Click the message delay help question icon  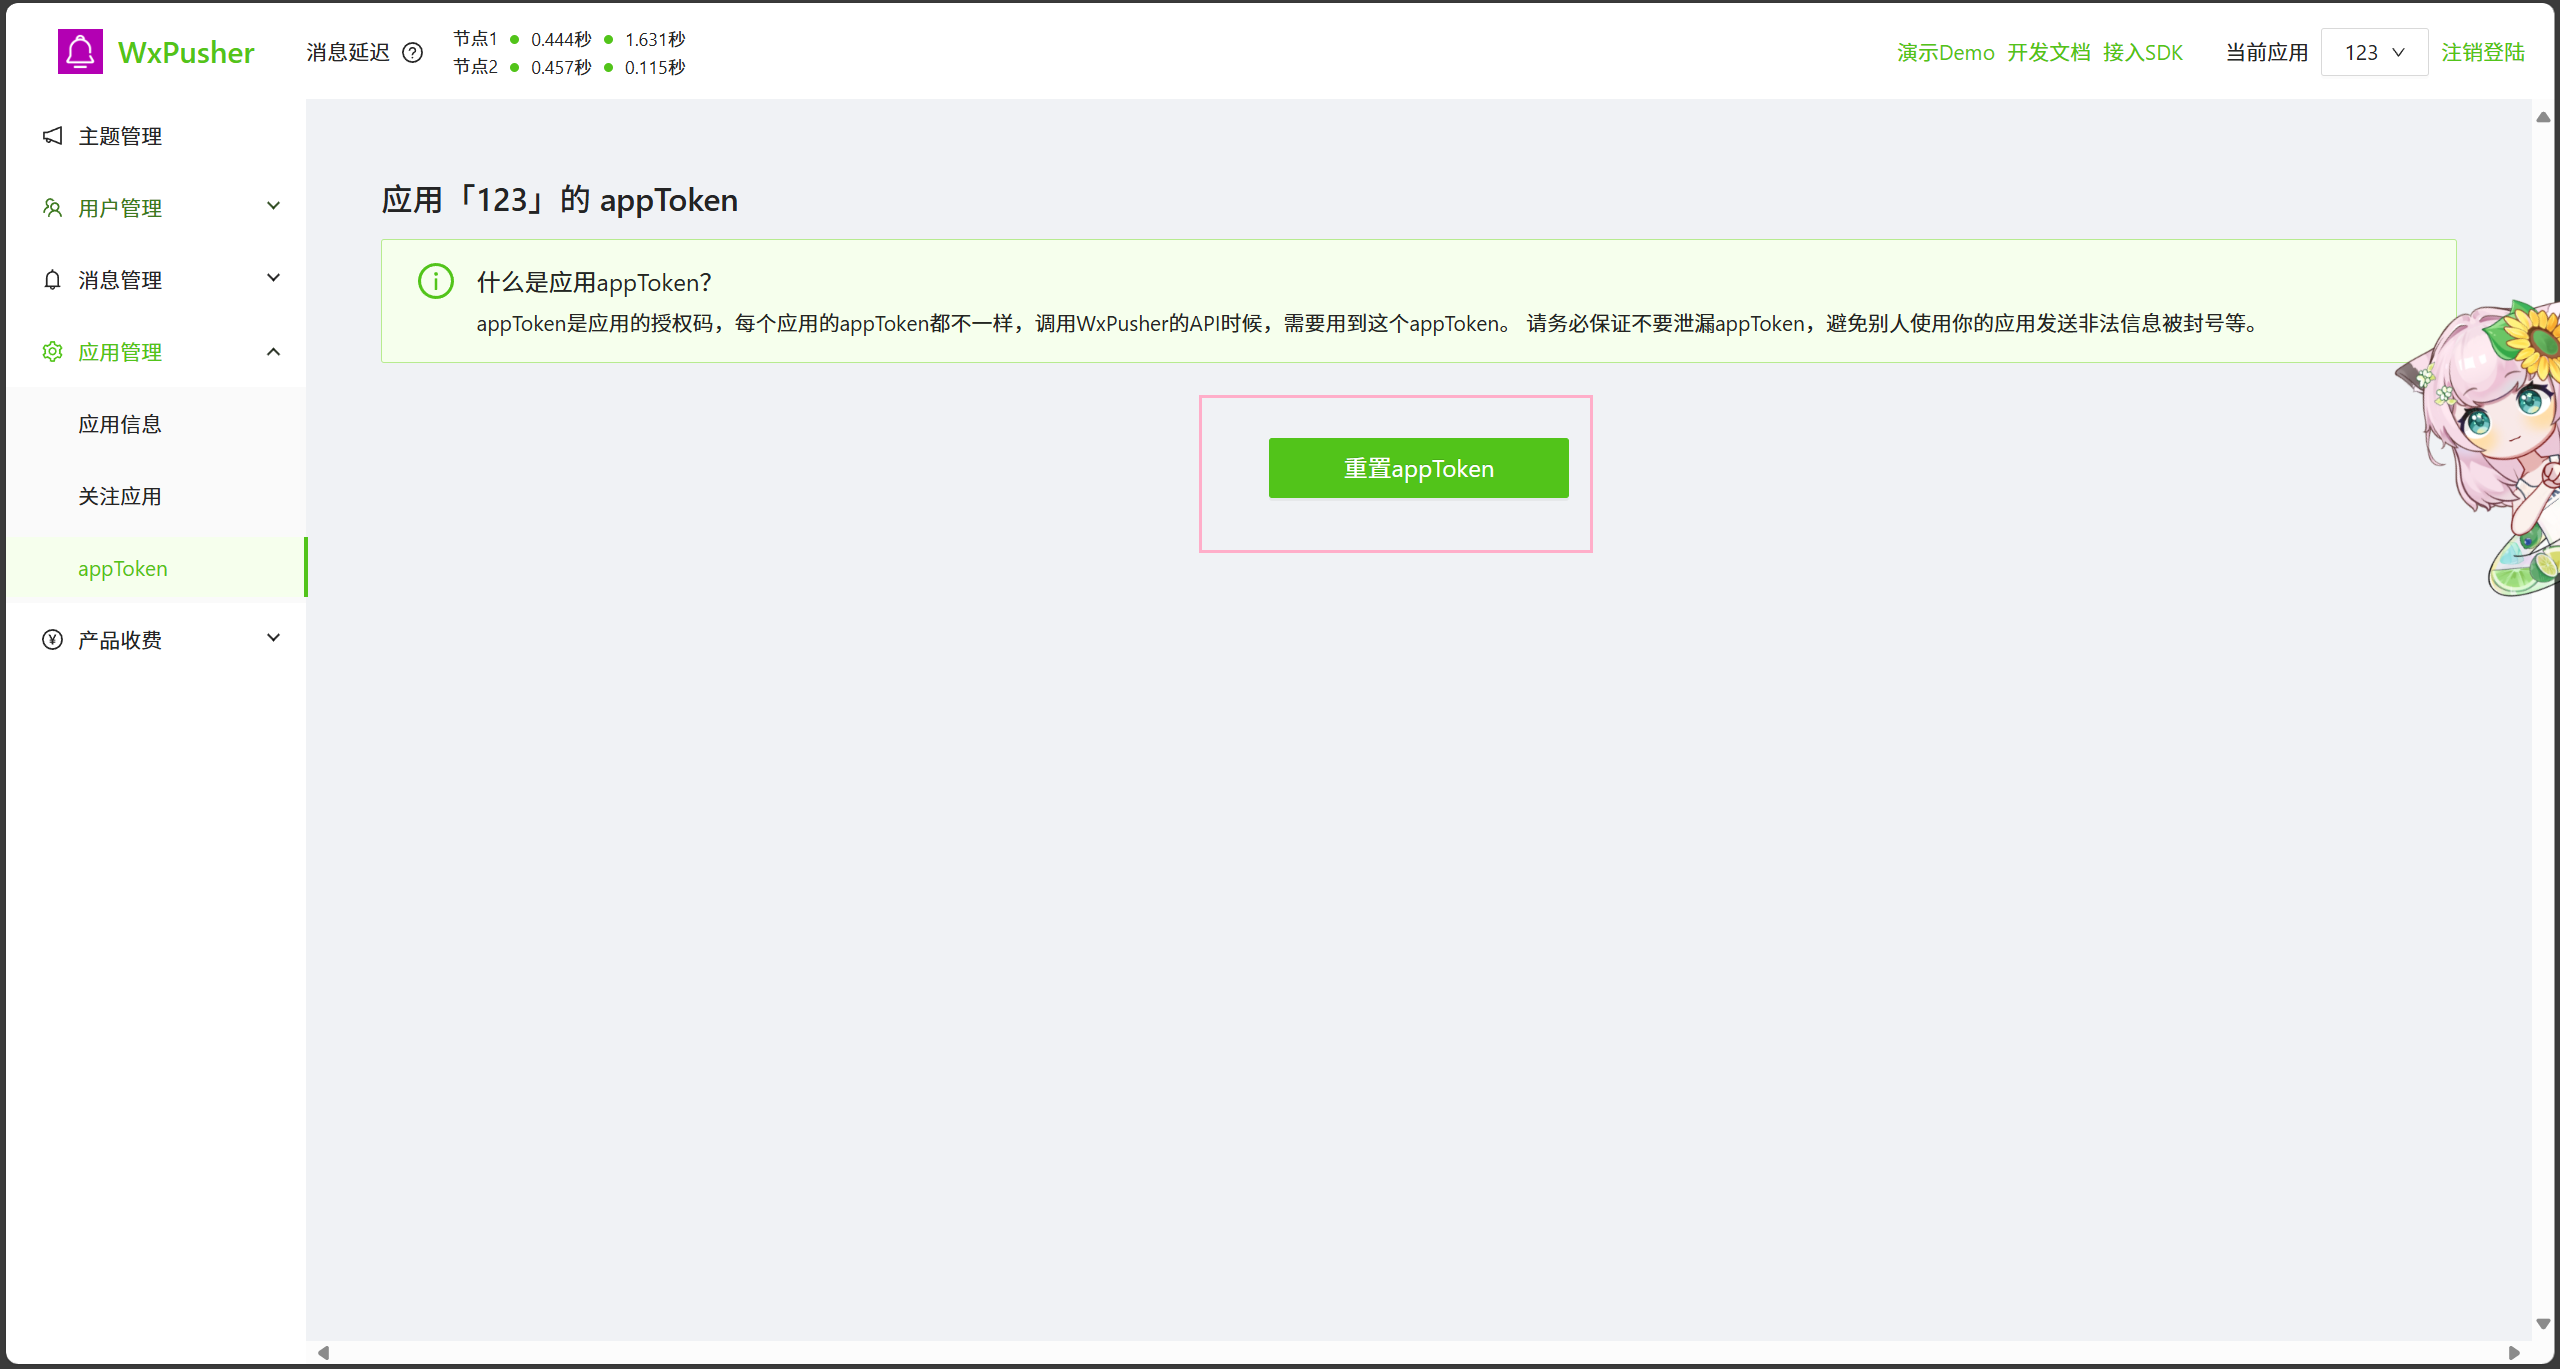[412, 53]
